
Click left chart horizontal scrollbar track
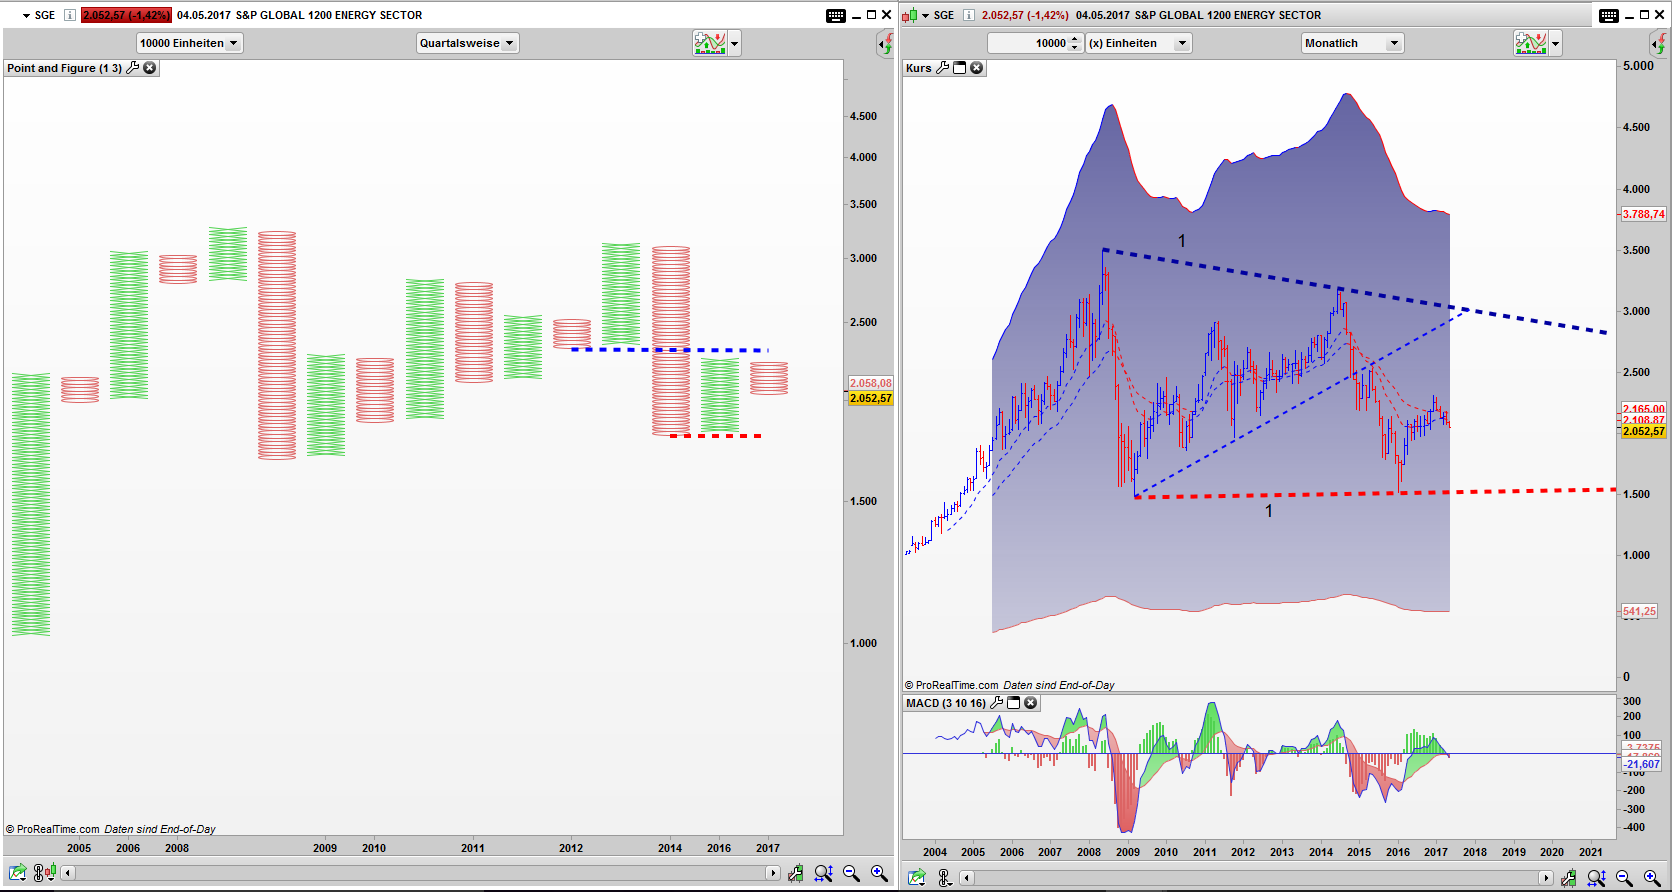click(420, 873)
